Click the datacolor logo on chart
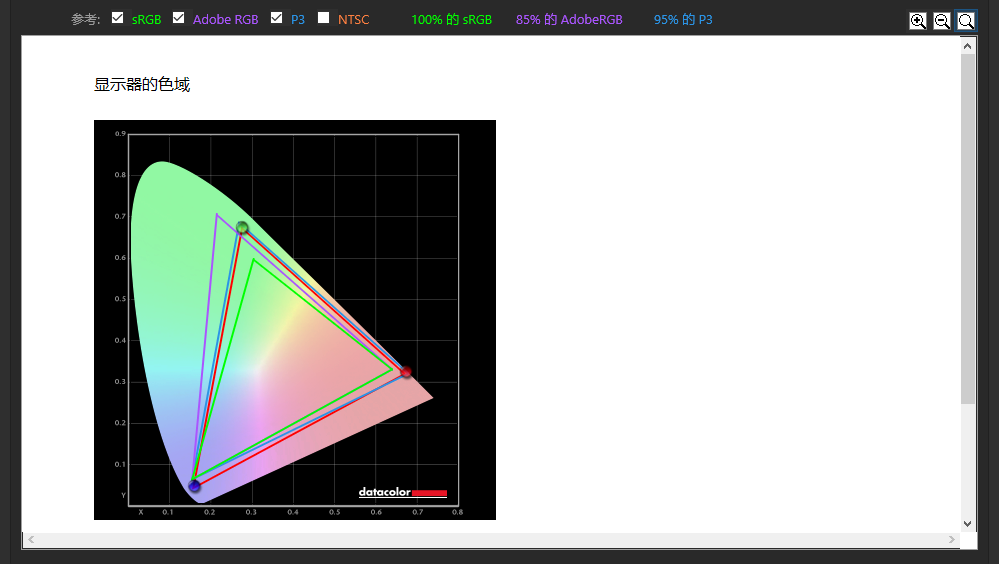The width and height of the screenshot is (999, 564). click(x=403, y=492)
